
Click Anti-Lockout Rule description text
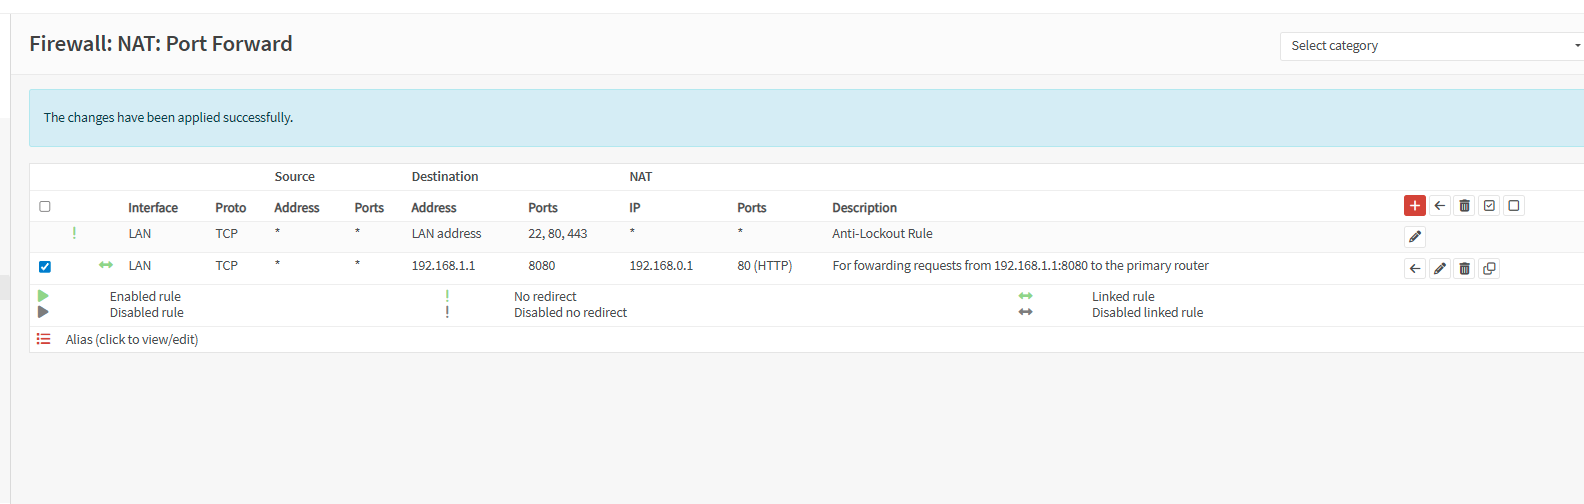[x=882, y=234]
